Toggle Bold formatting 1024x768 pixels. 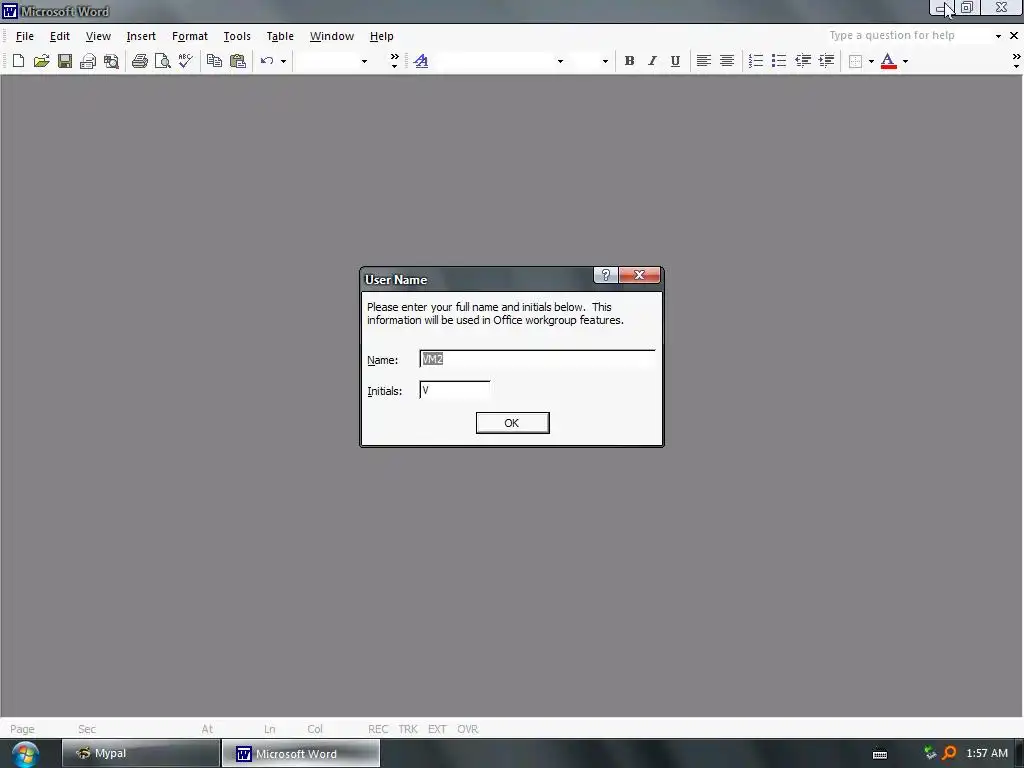[x=630, y=61]
